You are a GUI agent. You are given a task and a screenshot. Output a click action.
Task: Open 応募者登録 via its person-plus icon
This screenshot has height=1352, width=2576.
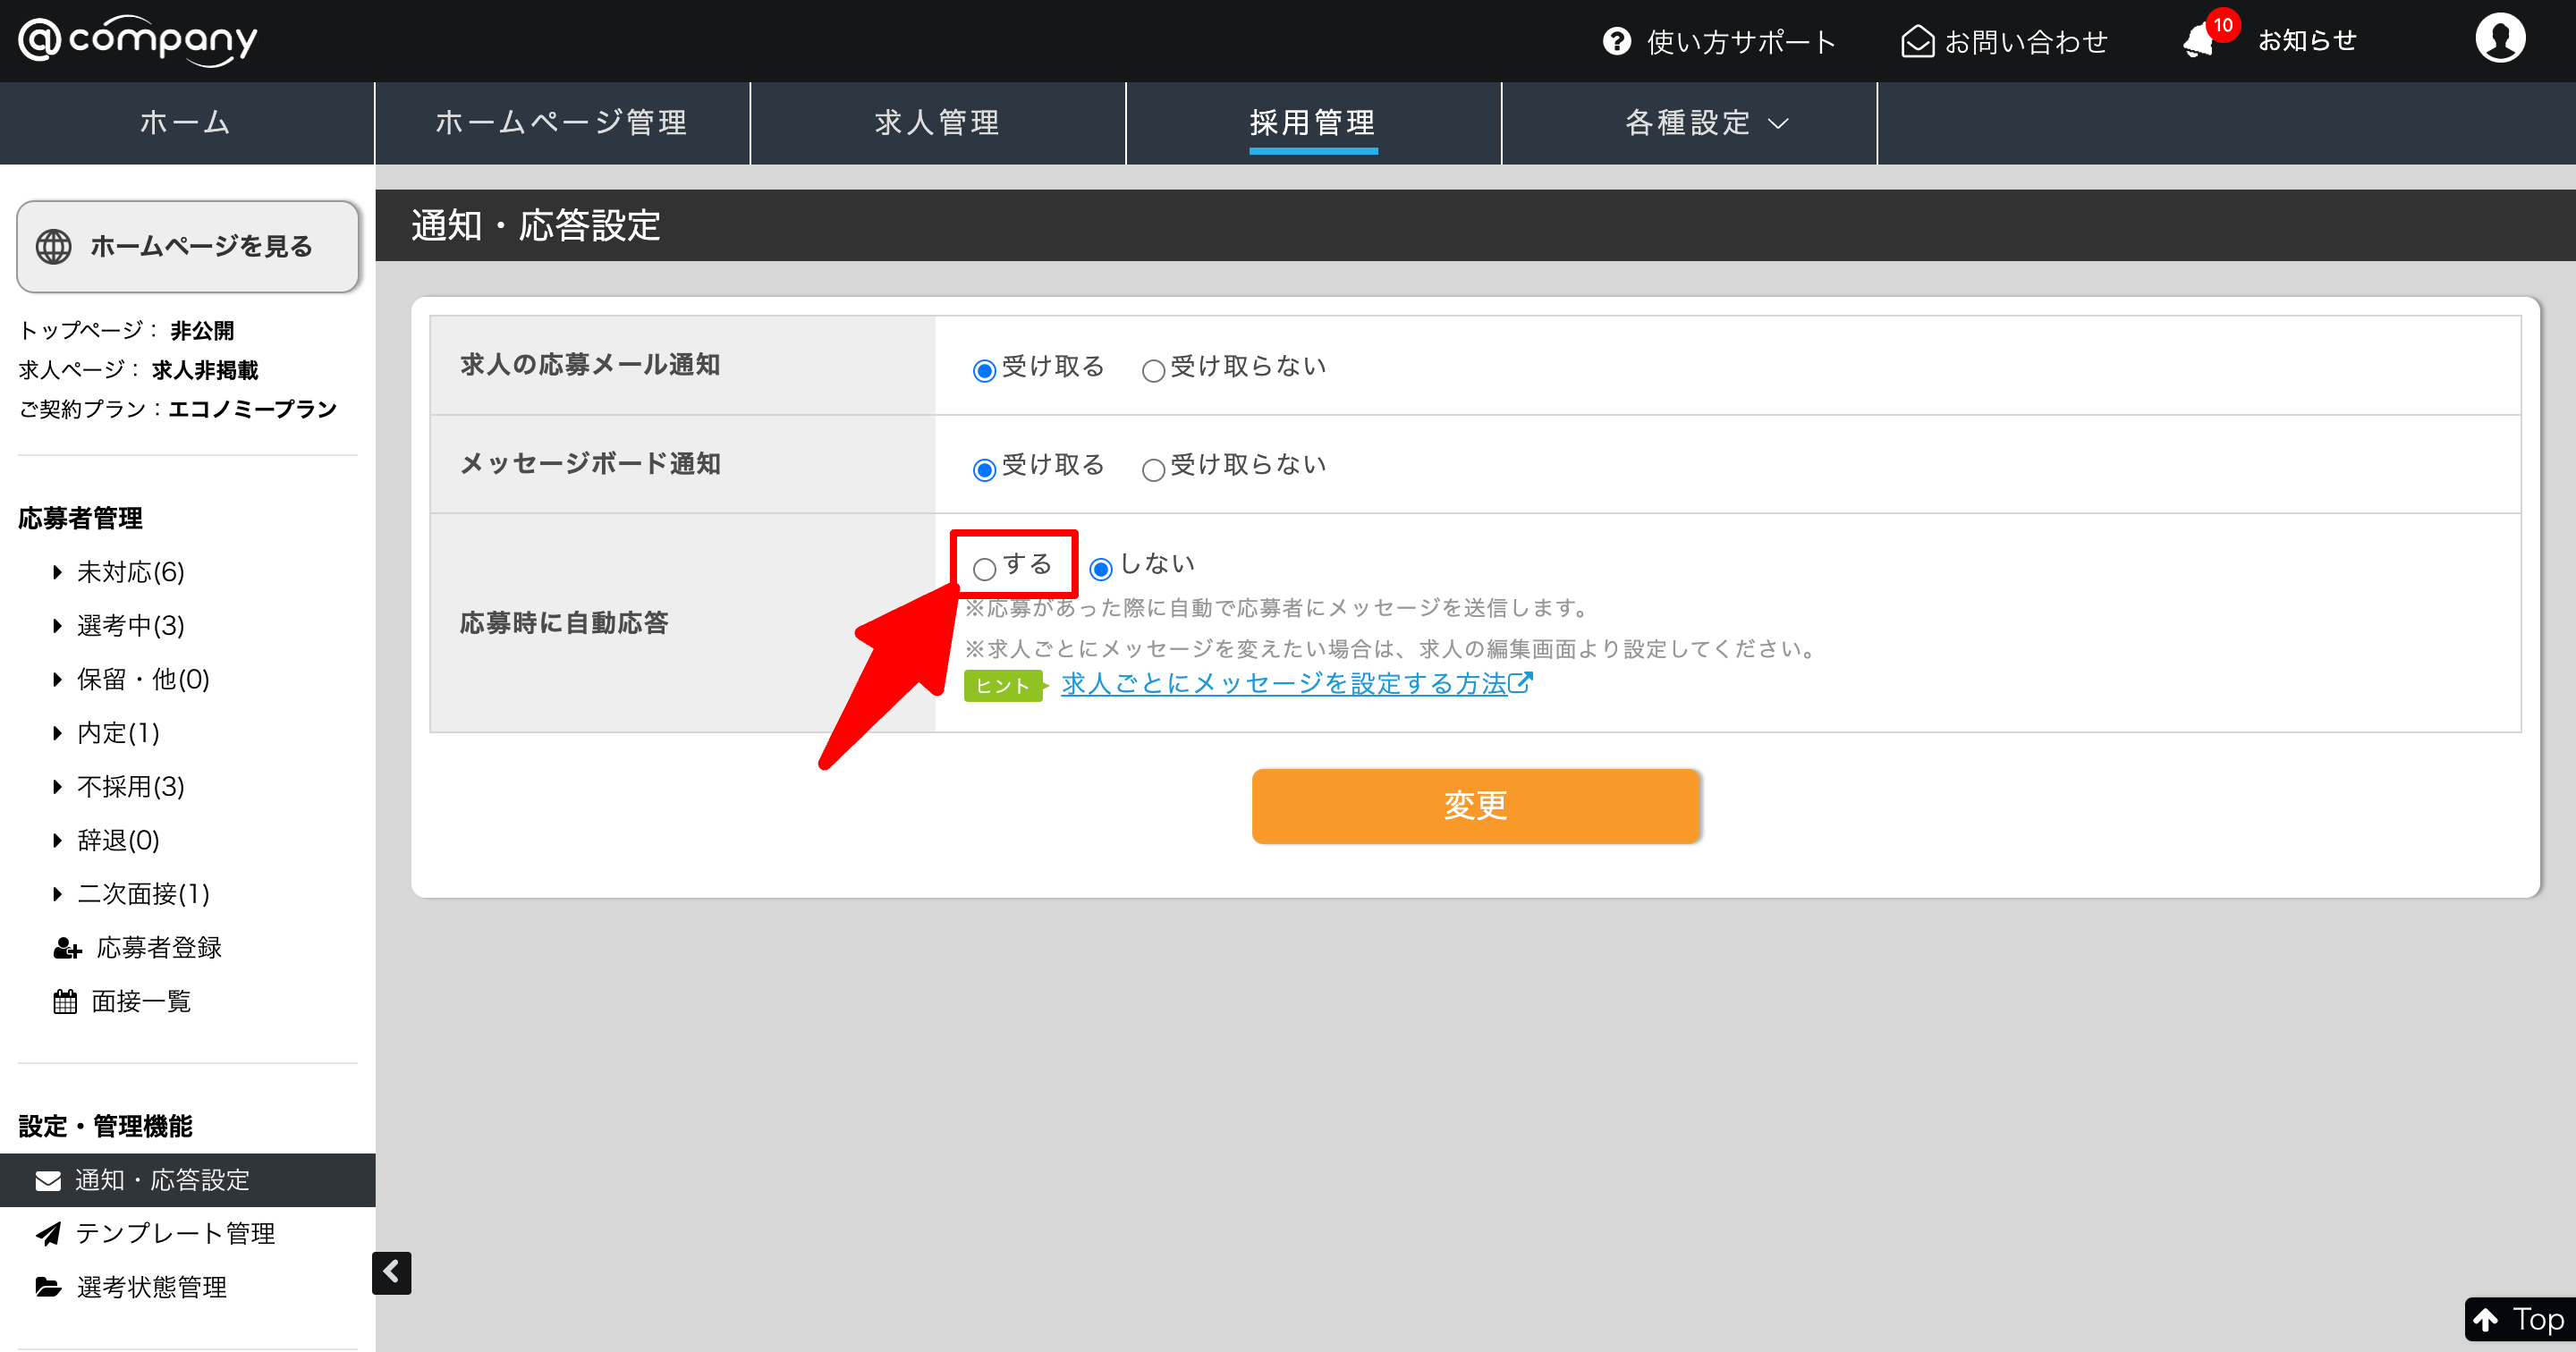coord(67,948)
